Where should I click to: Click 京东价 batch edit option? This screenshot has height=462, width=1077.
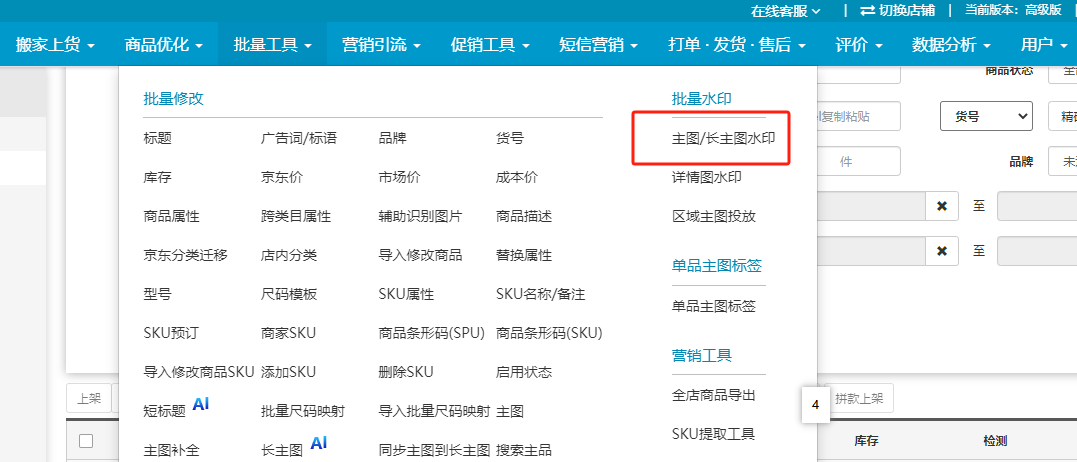pyautogui.click(x=282, y=177)
